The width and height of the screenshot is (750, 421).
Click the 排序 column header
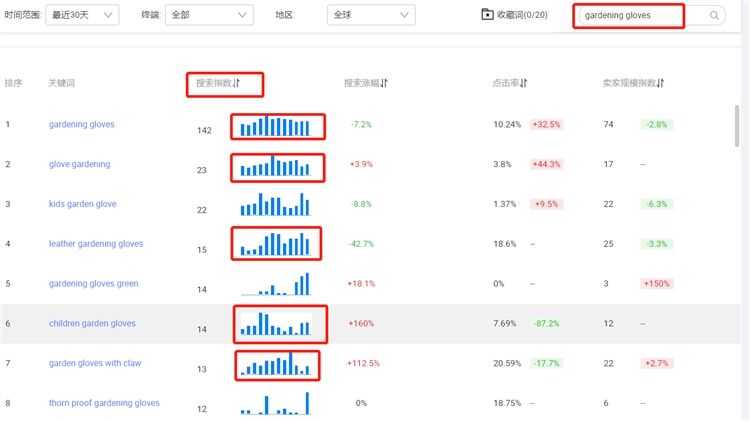(x=13, y=83)
